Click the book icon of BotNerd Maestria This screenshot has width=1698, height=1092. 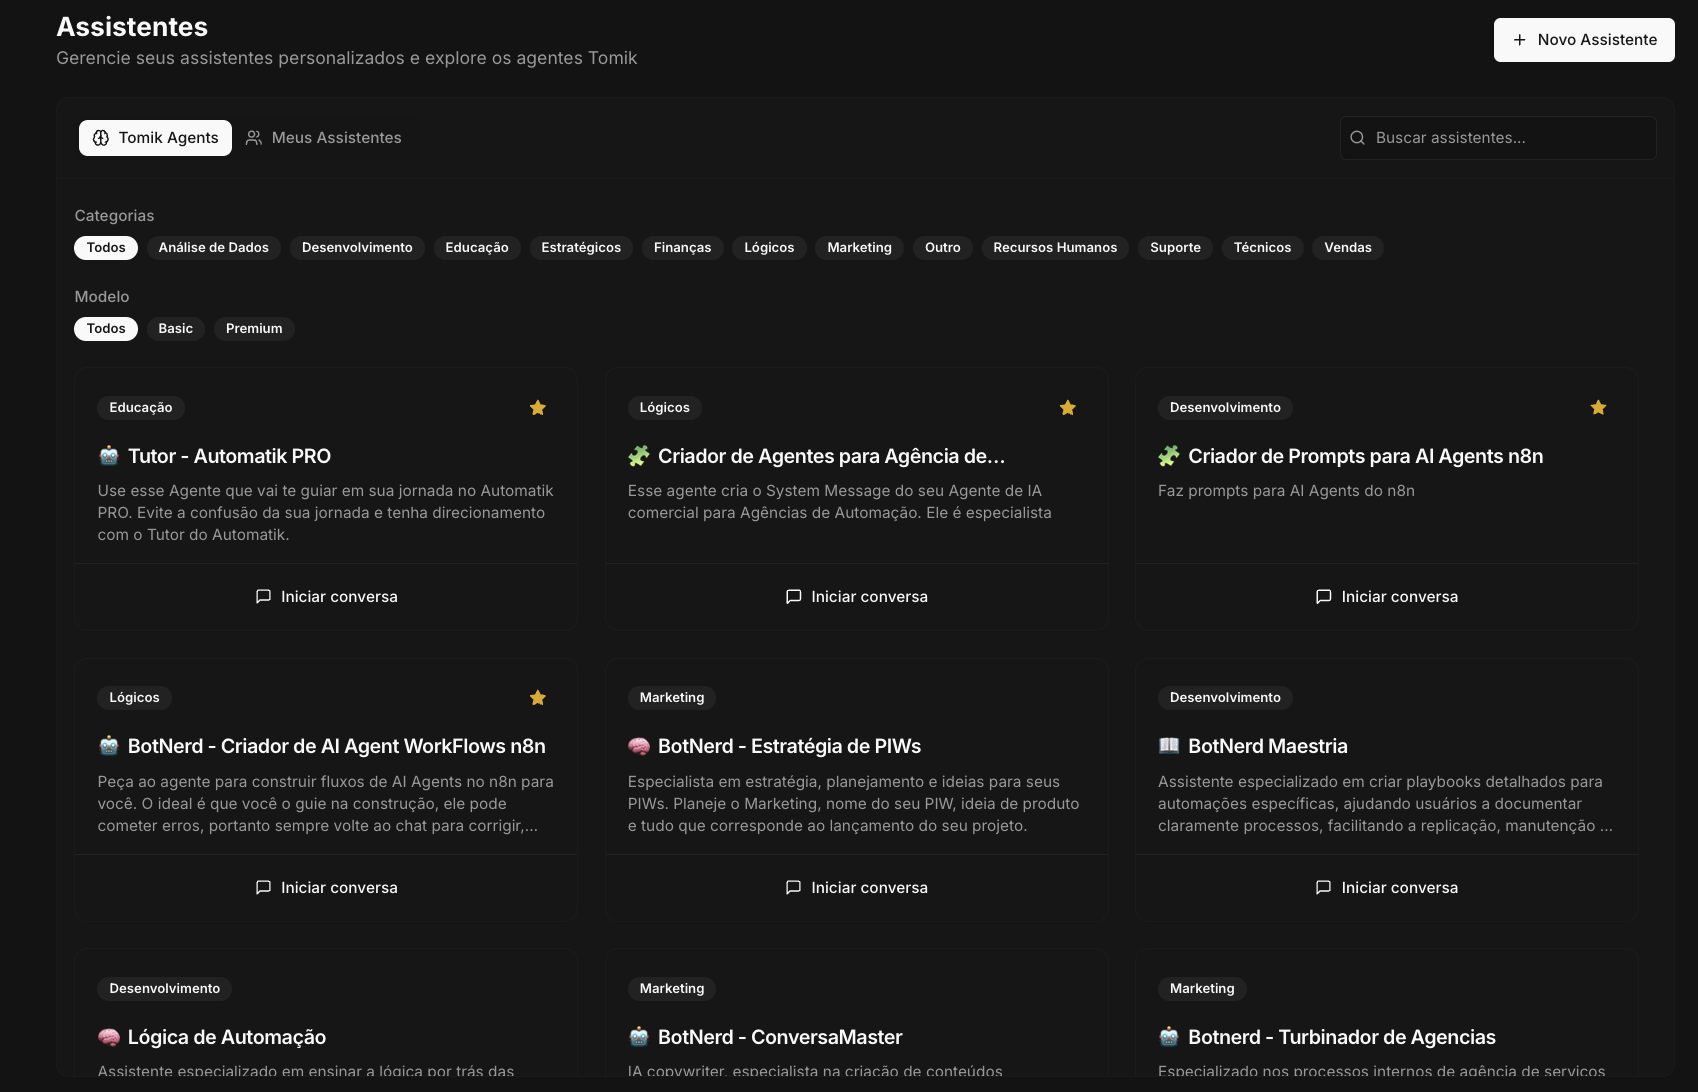(x=1169, y=746)
